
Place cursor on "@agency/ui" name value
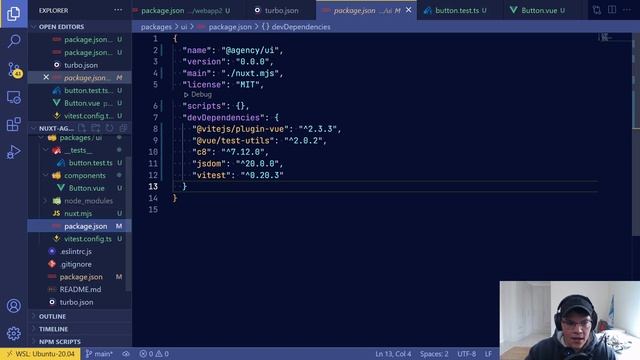tap(250, 50)
